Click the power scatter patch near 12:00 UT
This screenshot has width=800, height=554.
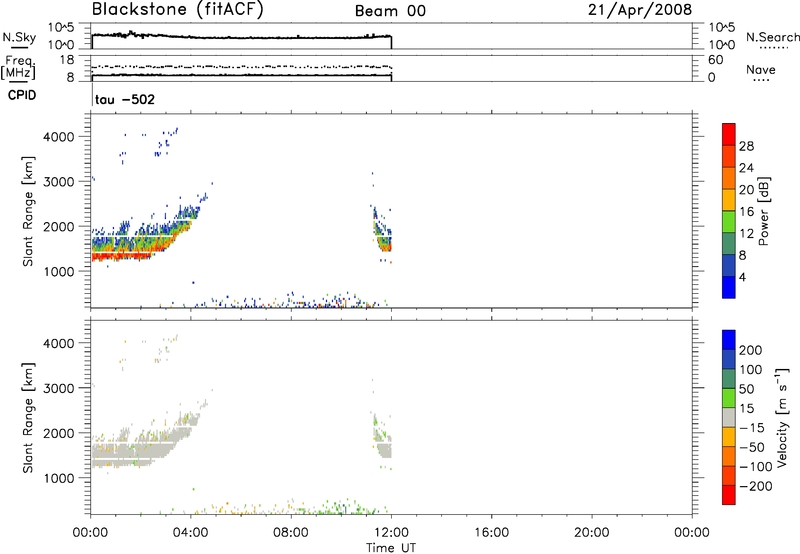382,231
